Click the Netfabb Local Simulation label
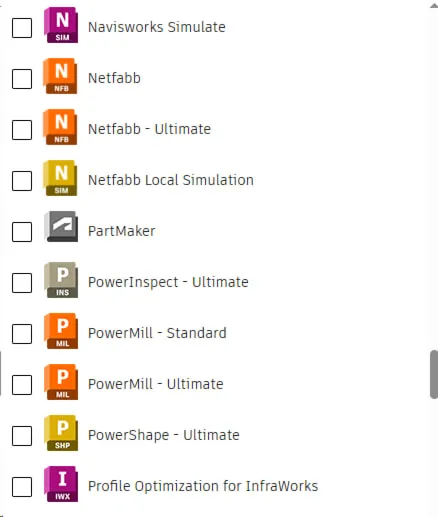 coord(171,180)
